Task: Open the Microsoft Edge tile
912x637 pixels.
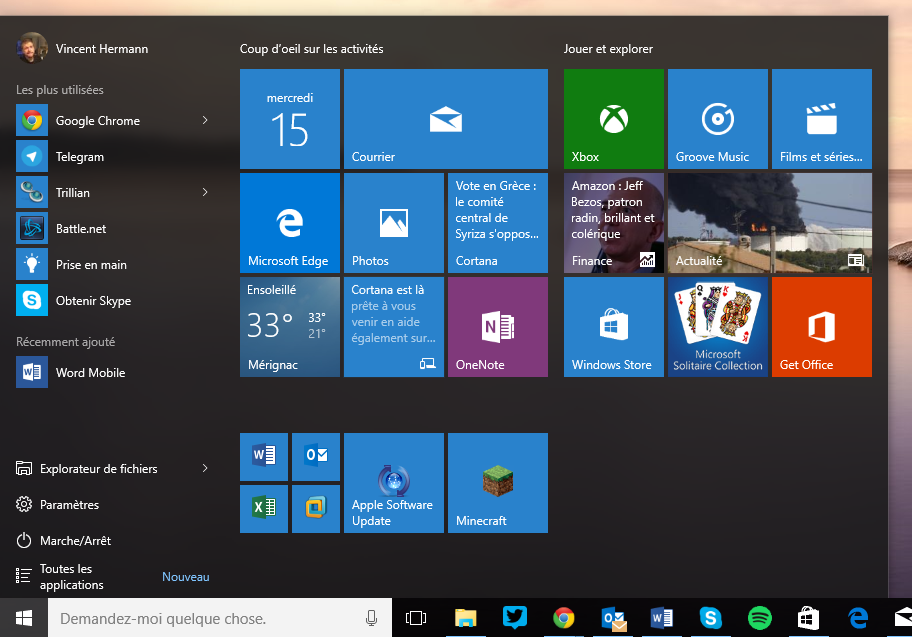Action: pos(290,223)
